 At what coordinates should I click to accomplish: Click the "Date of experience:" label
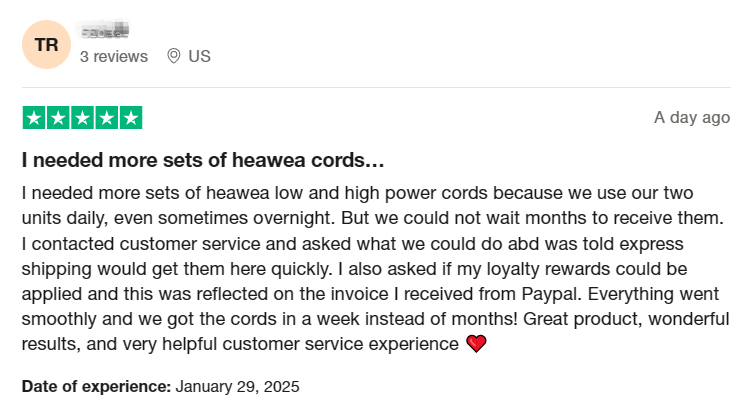96,385
